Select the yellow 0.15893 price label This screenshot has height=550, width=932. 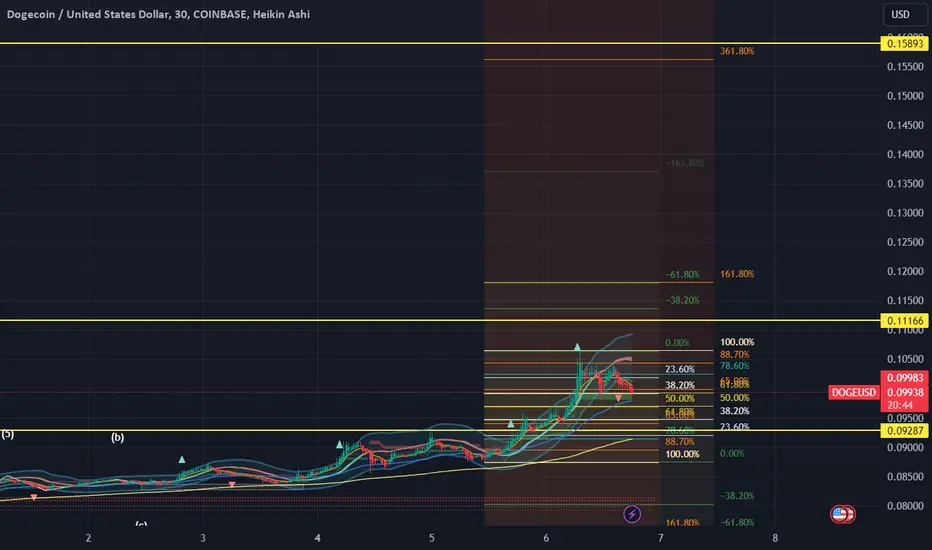pos(904,43)
